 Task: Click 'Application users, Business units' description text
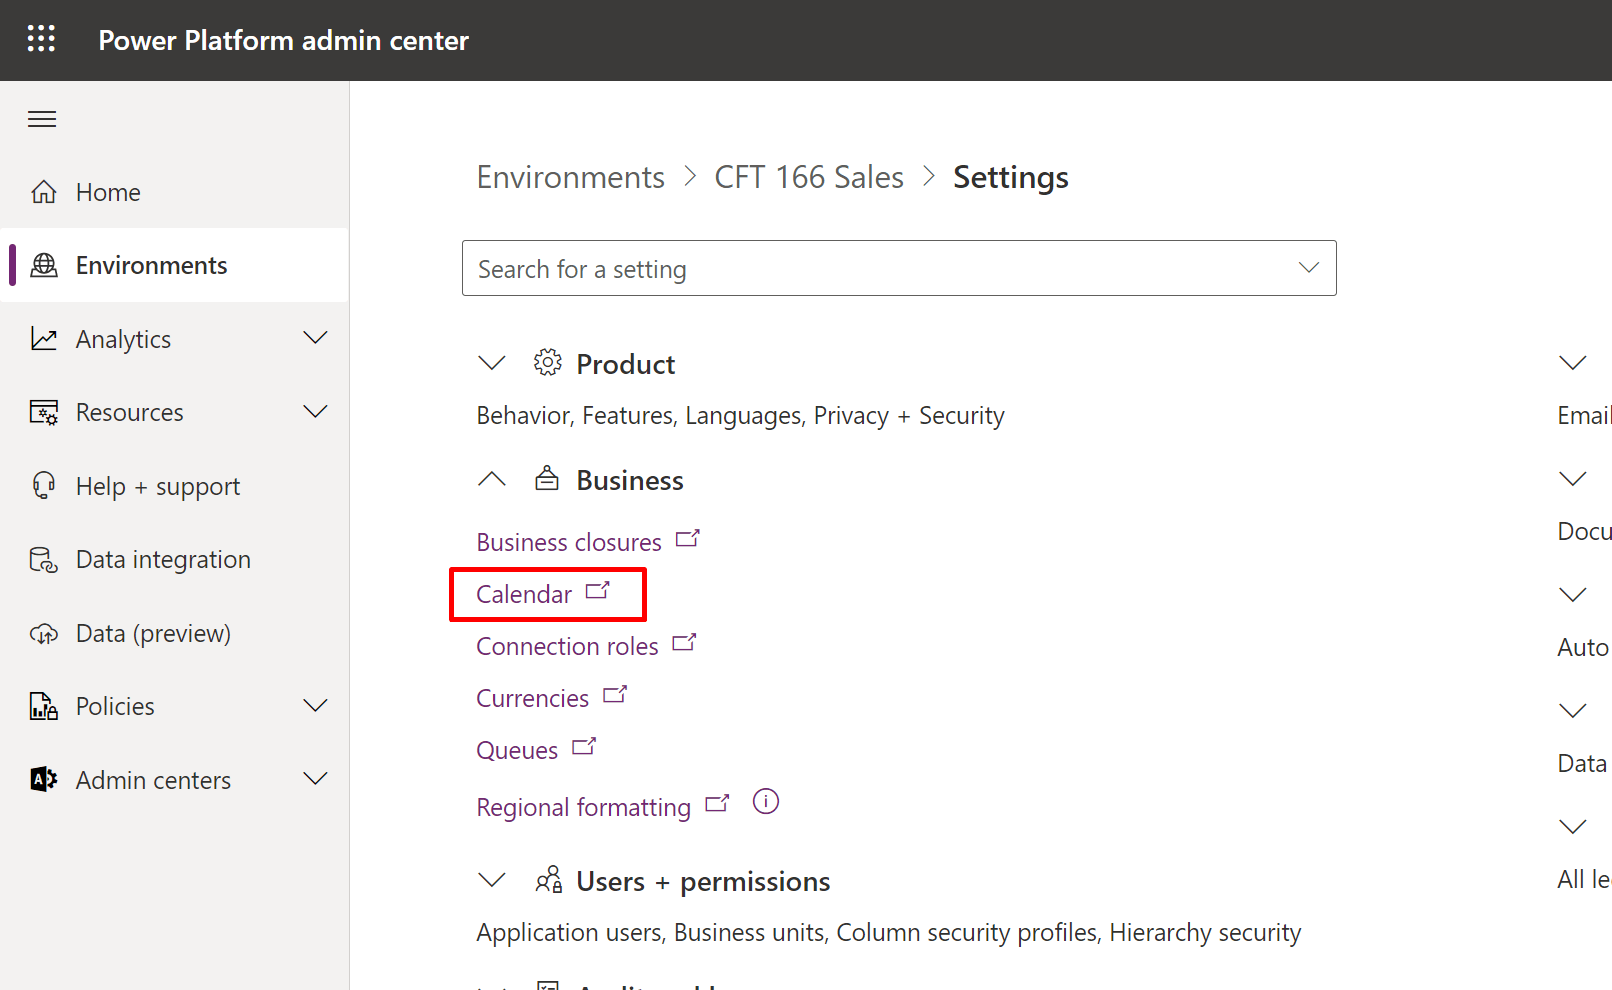point(889,932)
